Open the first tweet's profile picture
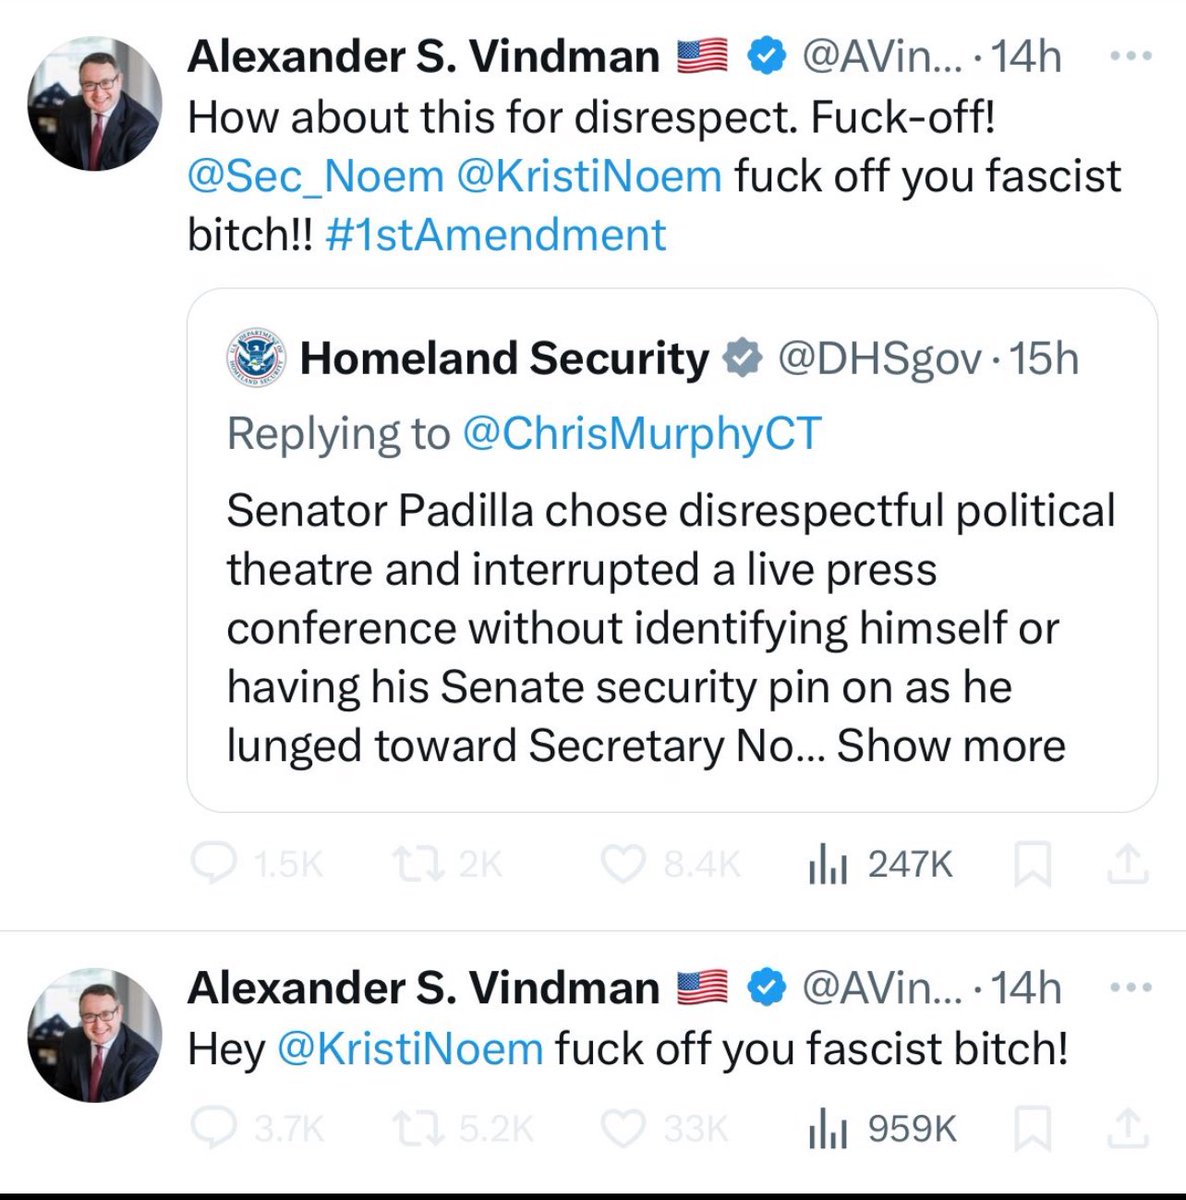1186x1200 pixels. [x=95, y=104]
